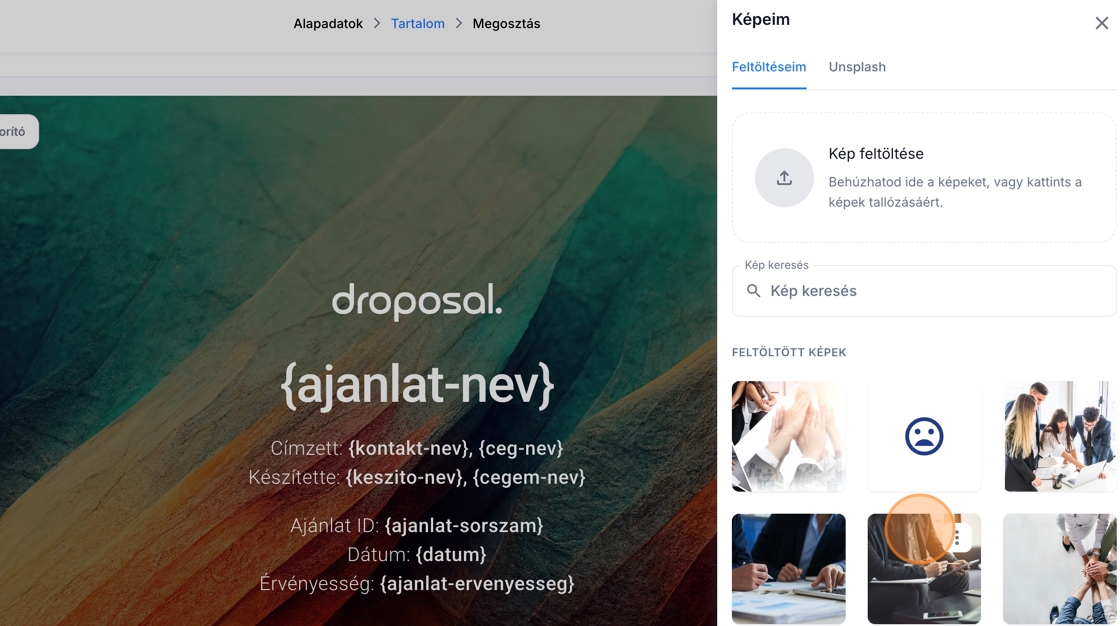Click the magnifier icon in image search
1120x626 pixels.
point(754,291)
